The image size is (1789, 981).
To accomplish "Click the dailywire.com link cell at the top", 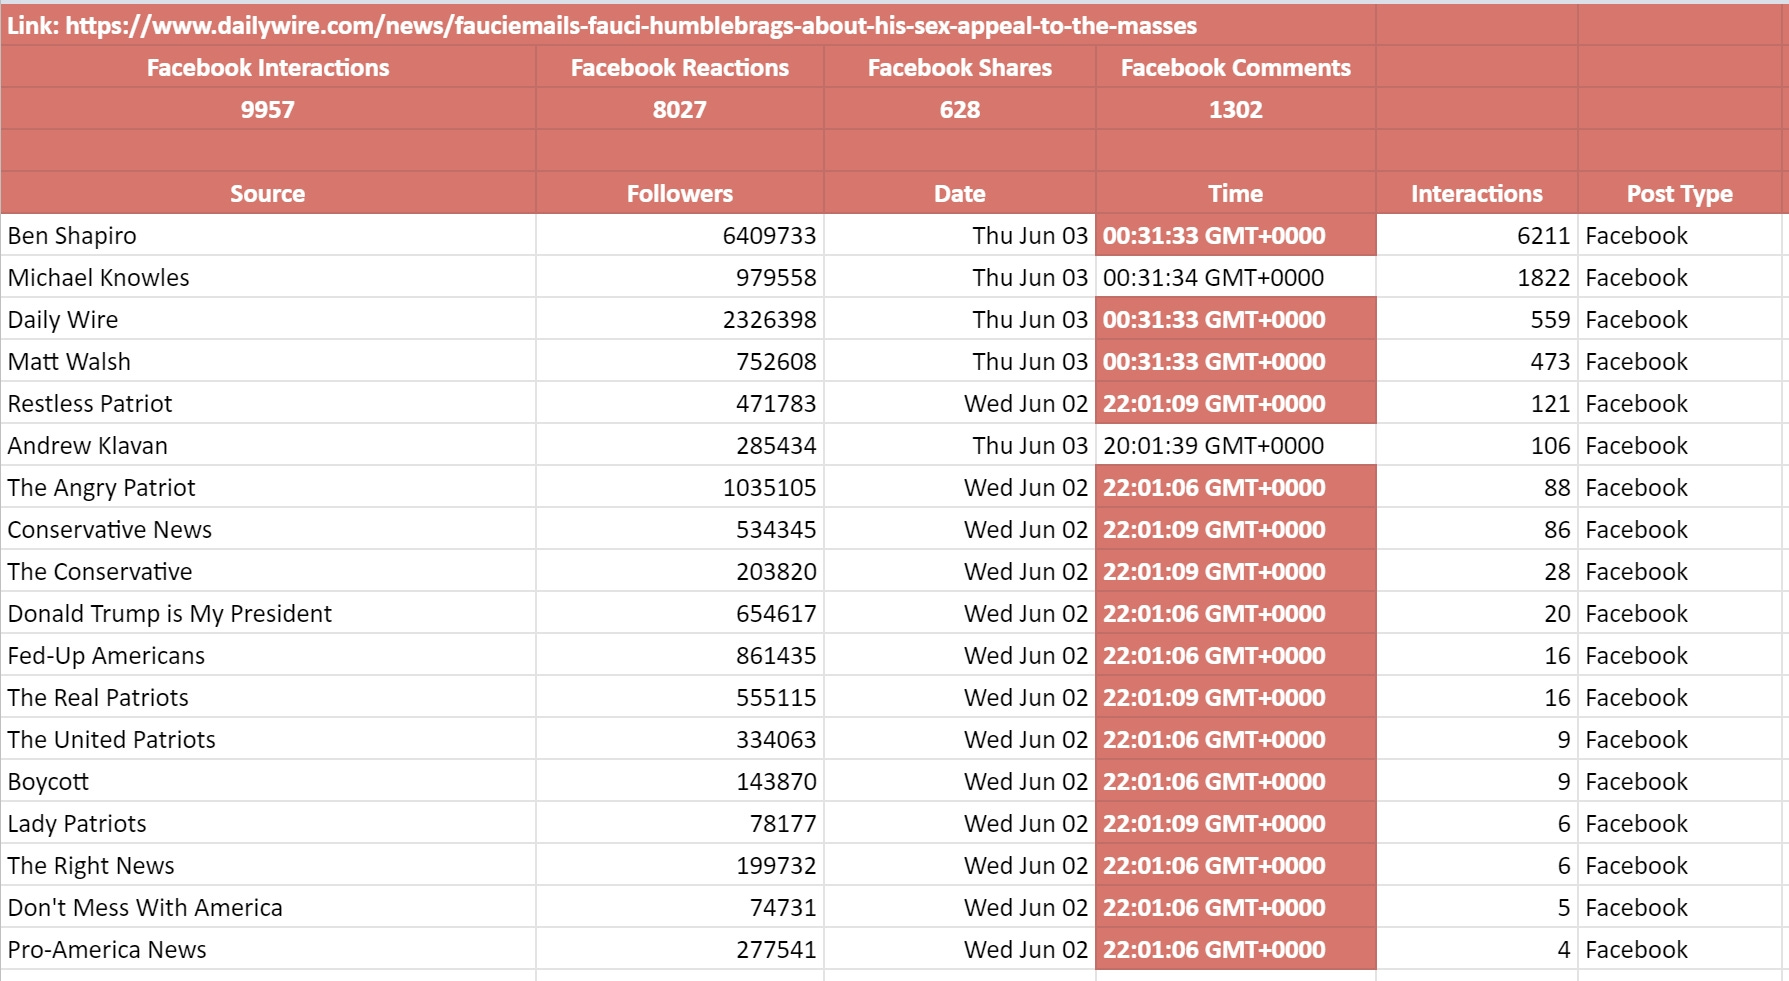I will (x=688, y=25).
